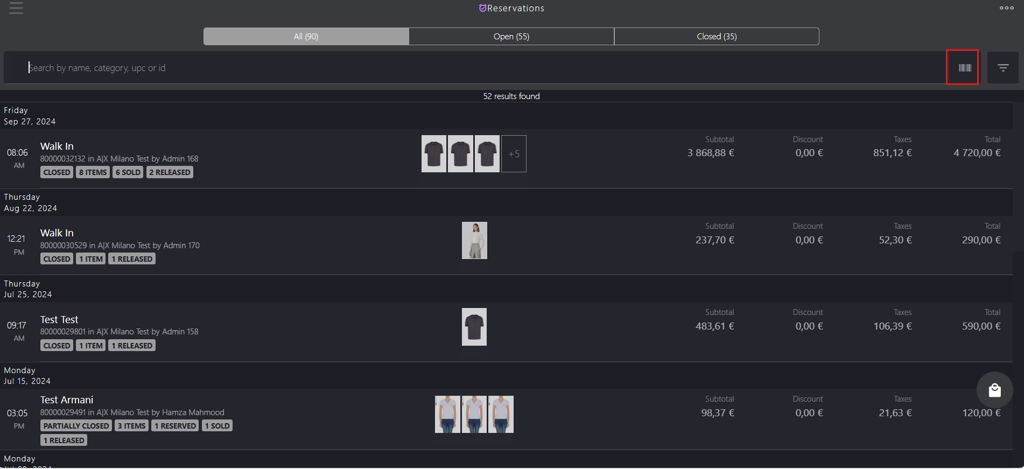Click the PARTIALLY CLOSED status badge

(x=76, y=426)
